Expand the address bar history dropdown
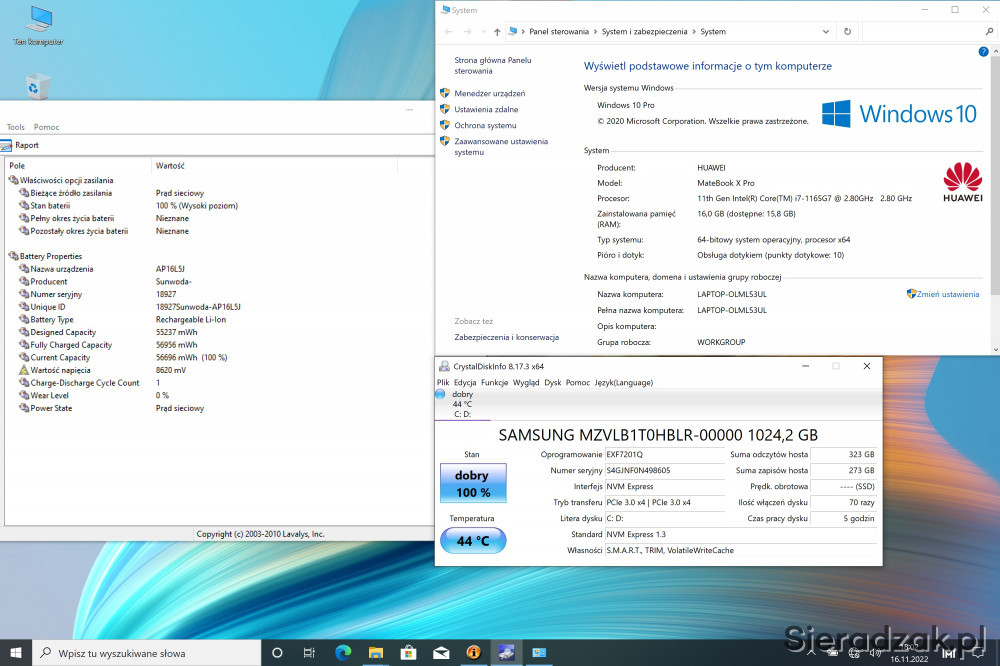 (826, 32)
